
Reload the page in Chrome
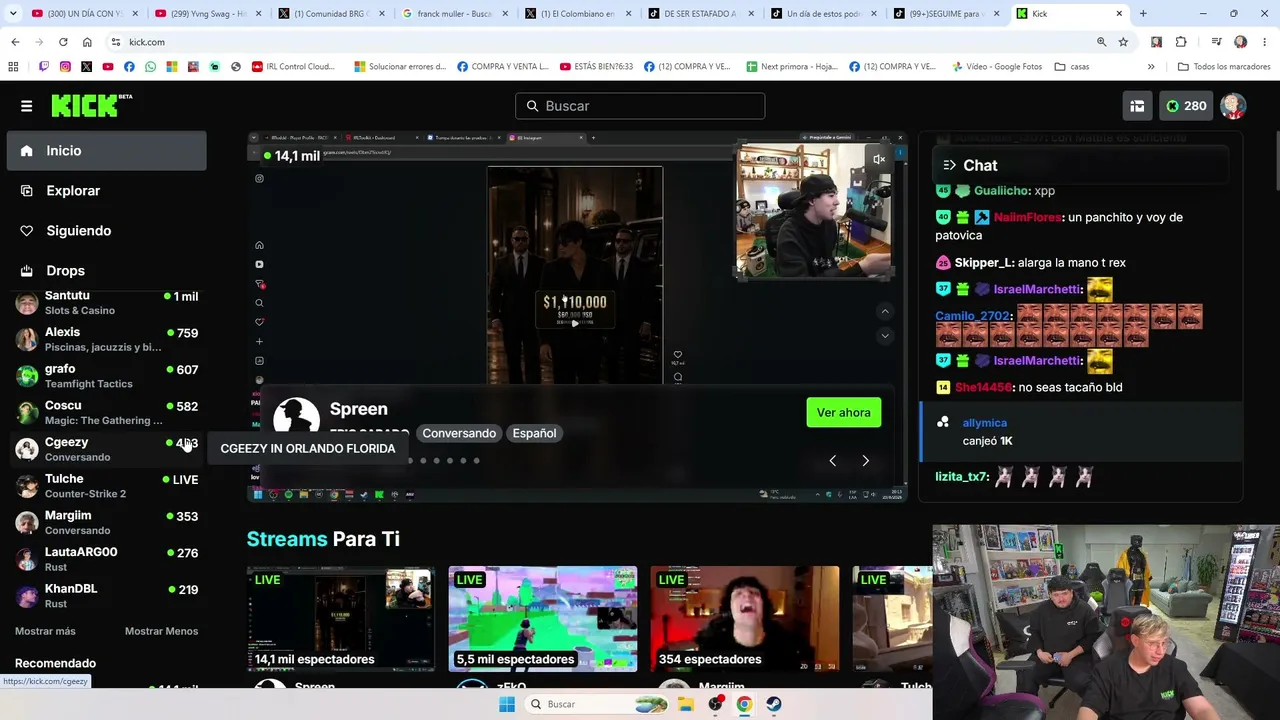pyautogui.click(x=63, y=42)
